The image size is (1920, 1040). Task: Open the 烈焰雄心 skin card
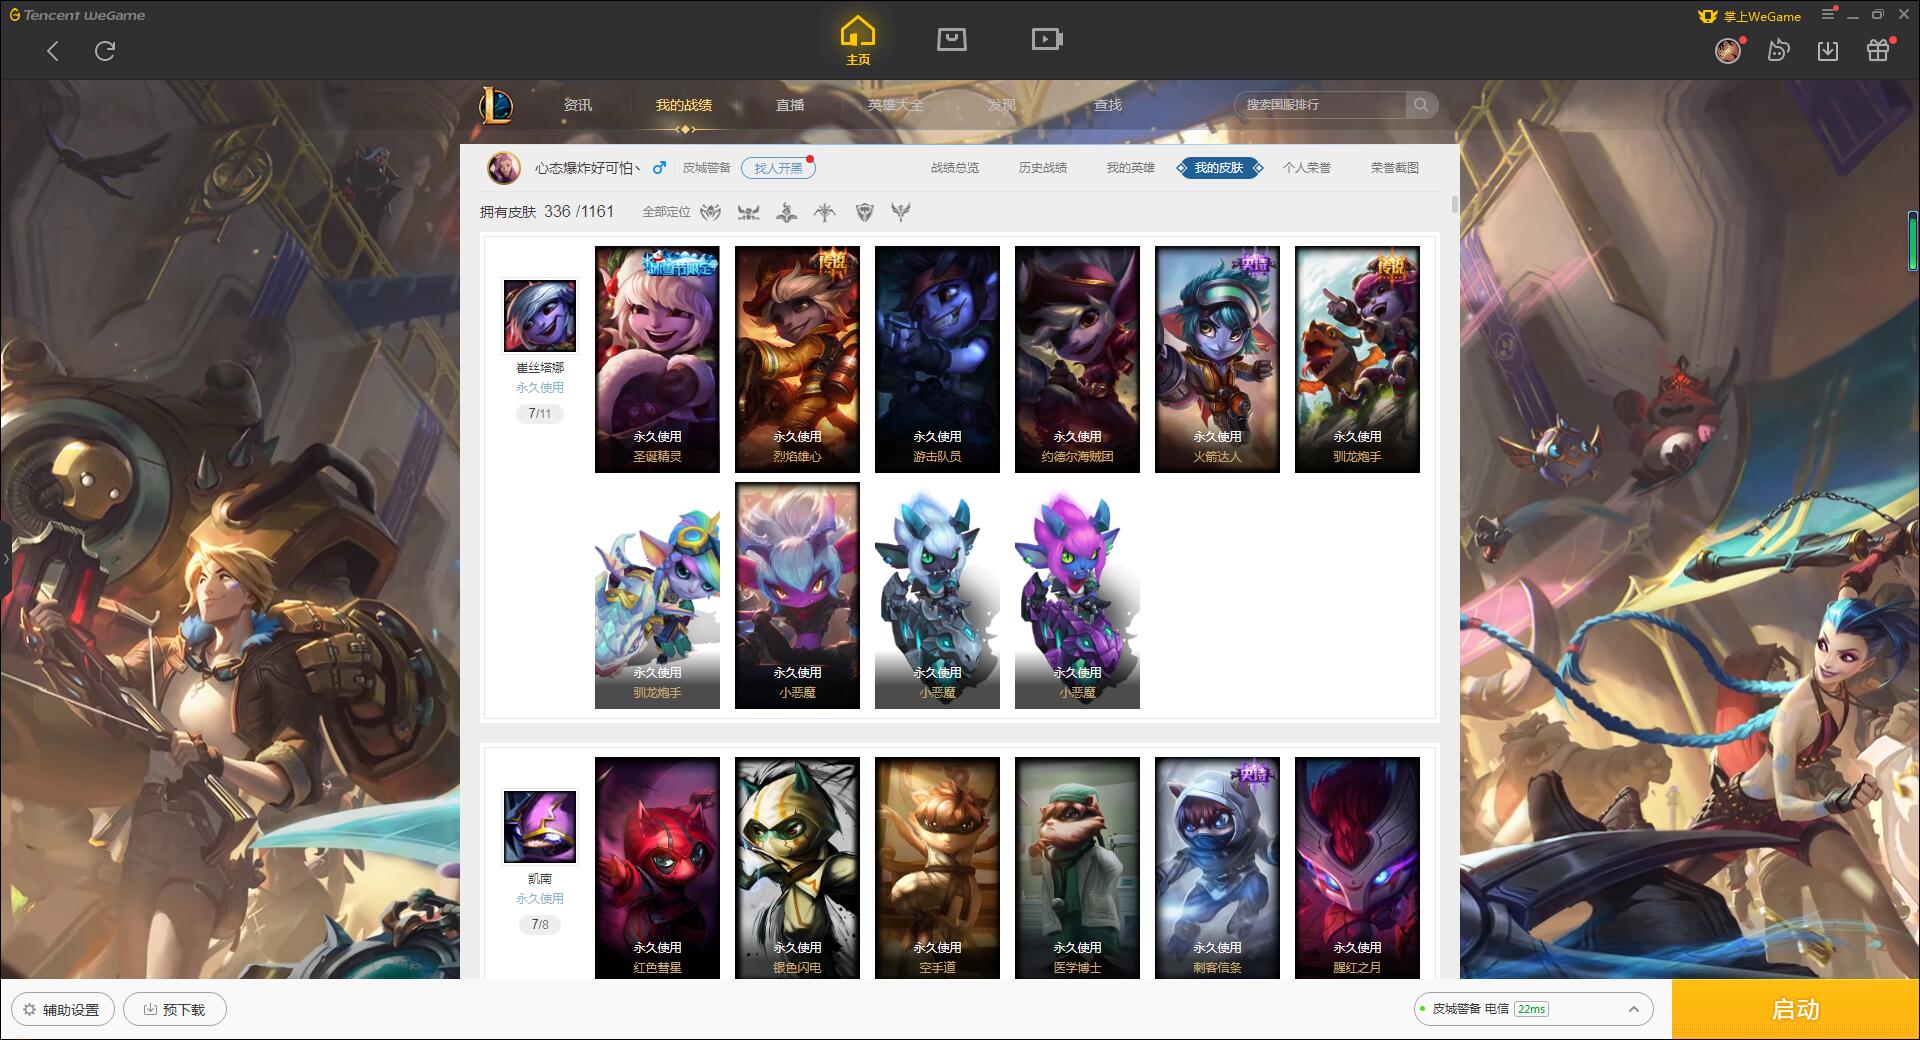[797, 359]
